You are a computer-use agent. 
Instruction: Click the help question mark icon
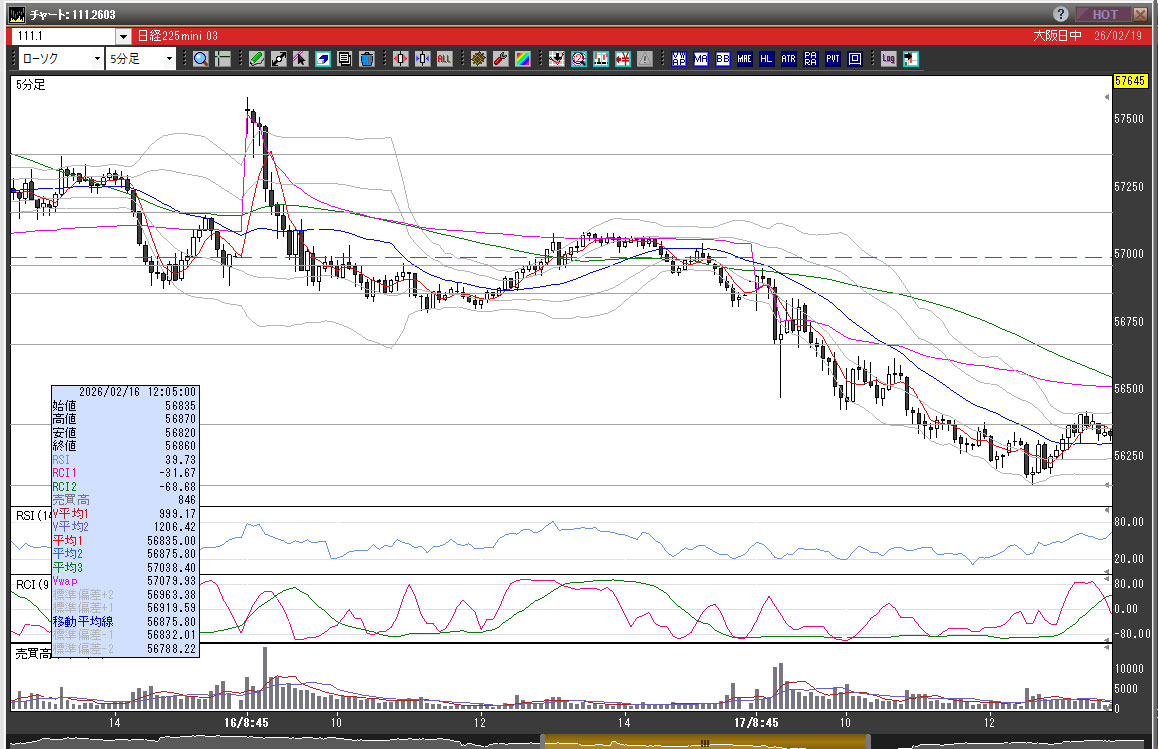click(x=1060, y=14)
